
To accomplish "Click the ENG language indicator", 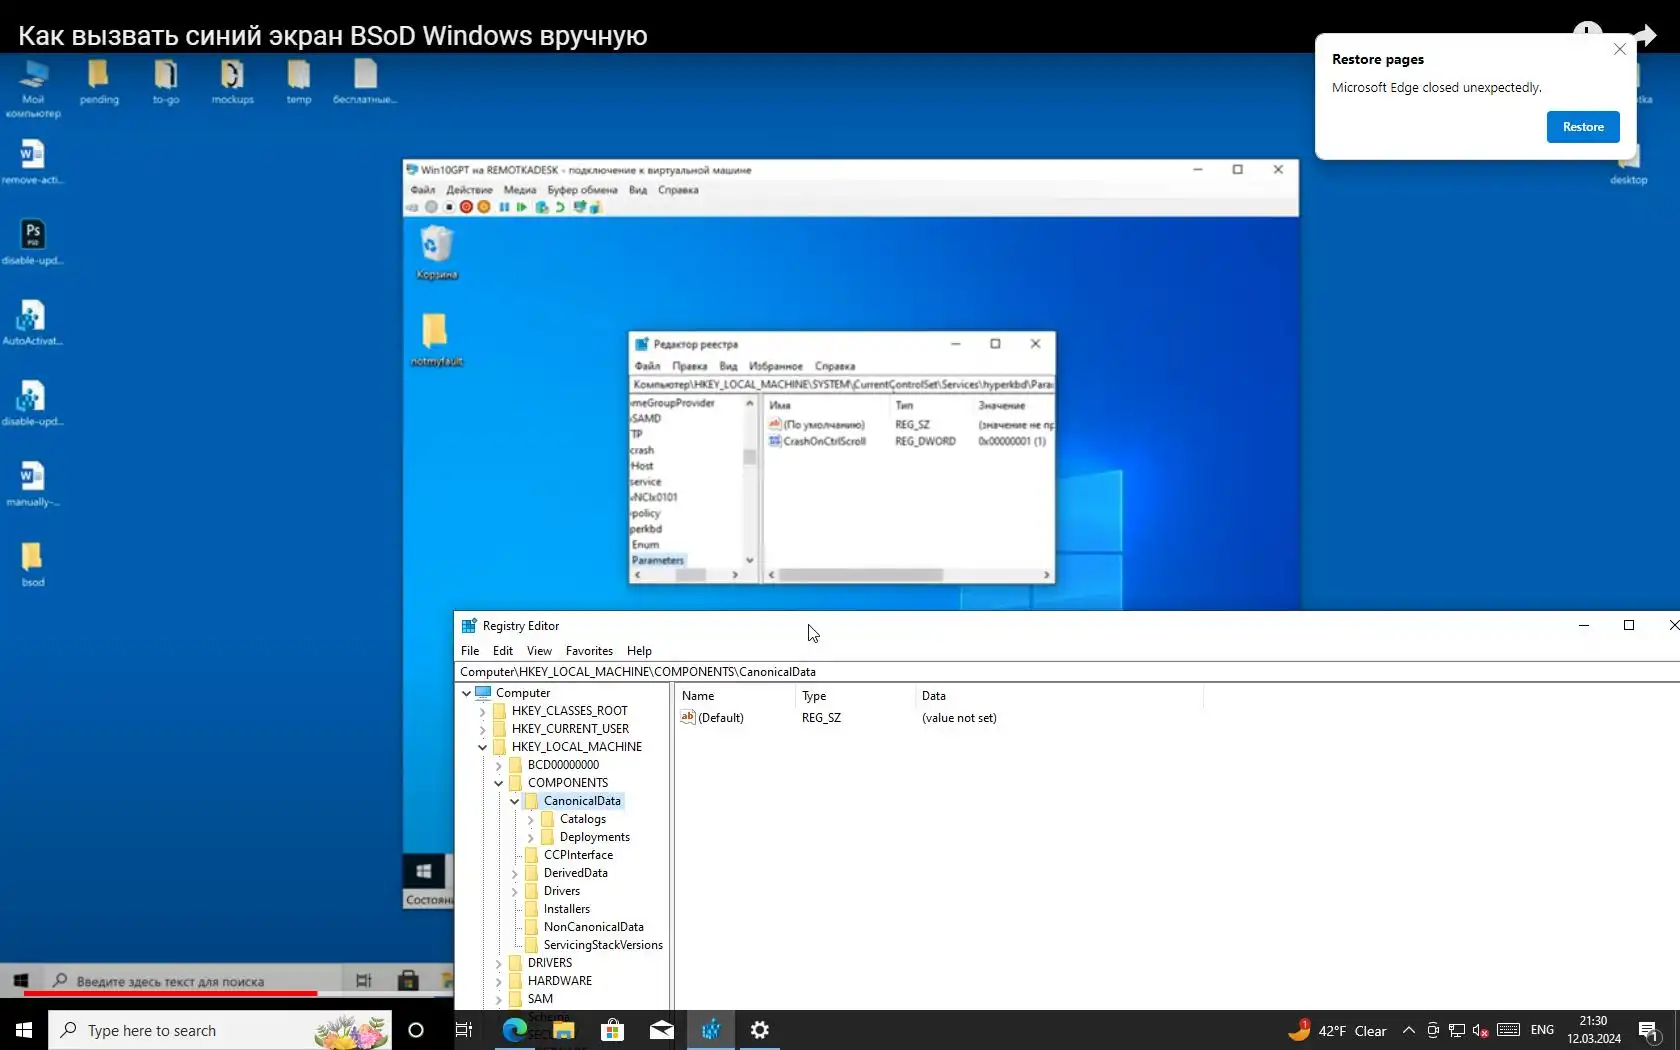I will pos(1542,1031).
